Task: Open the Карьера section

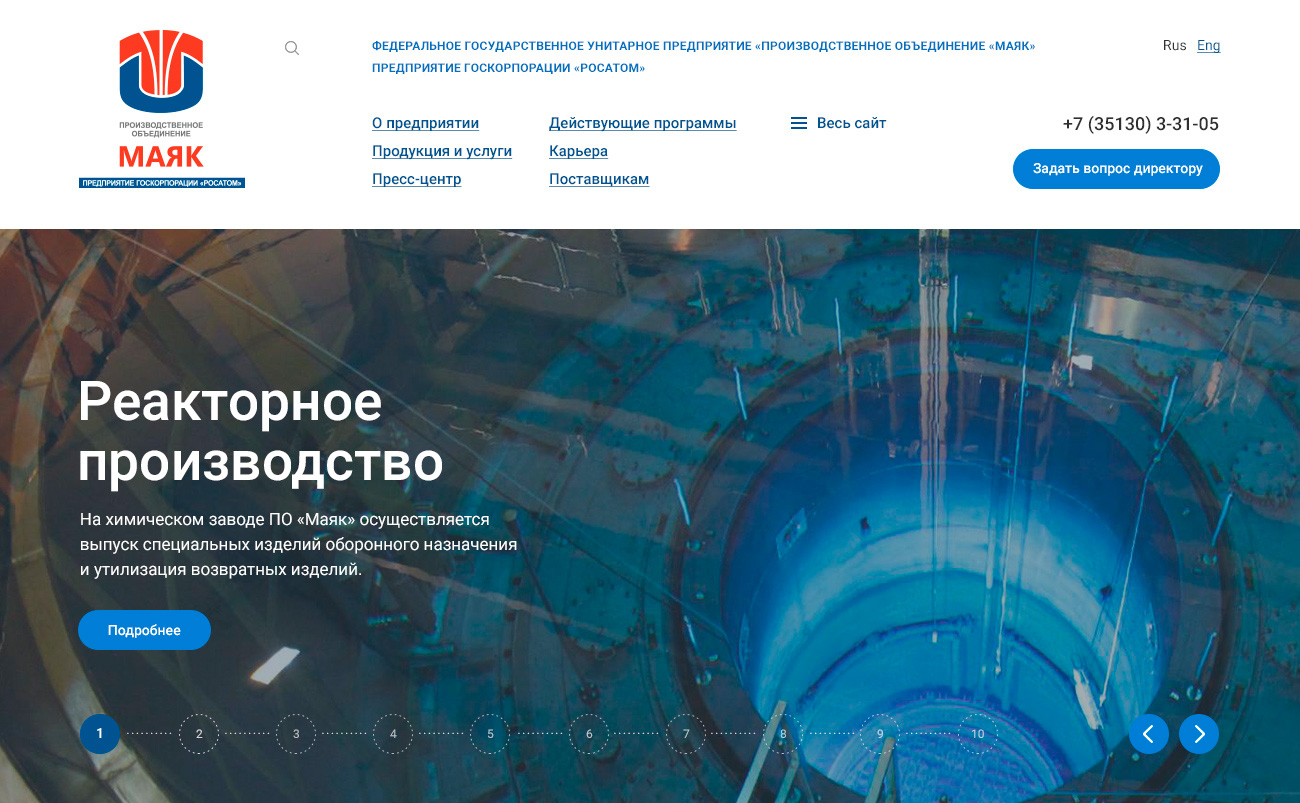Action: point(578,151)
